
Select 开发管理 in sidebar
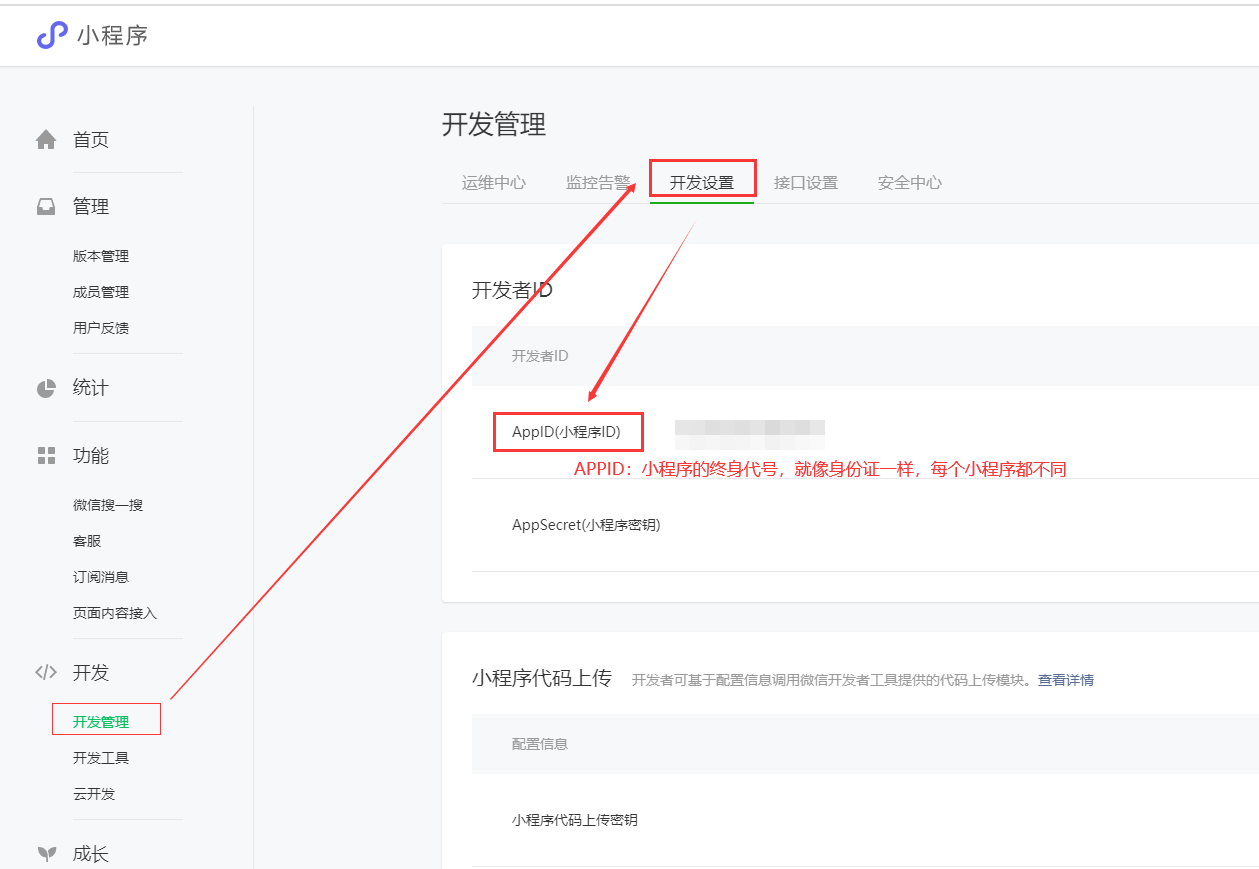[x=101, y=722]
